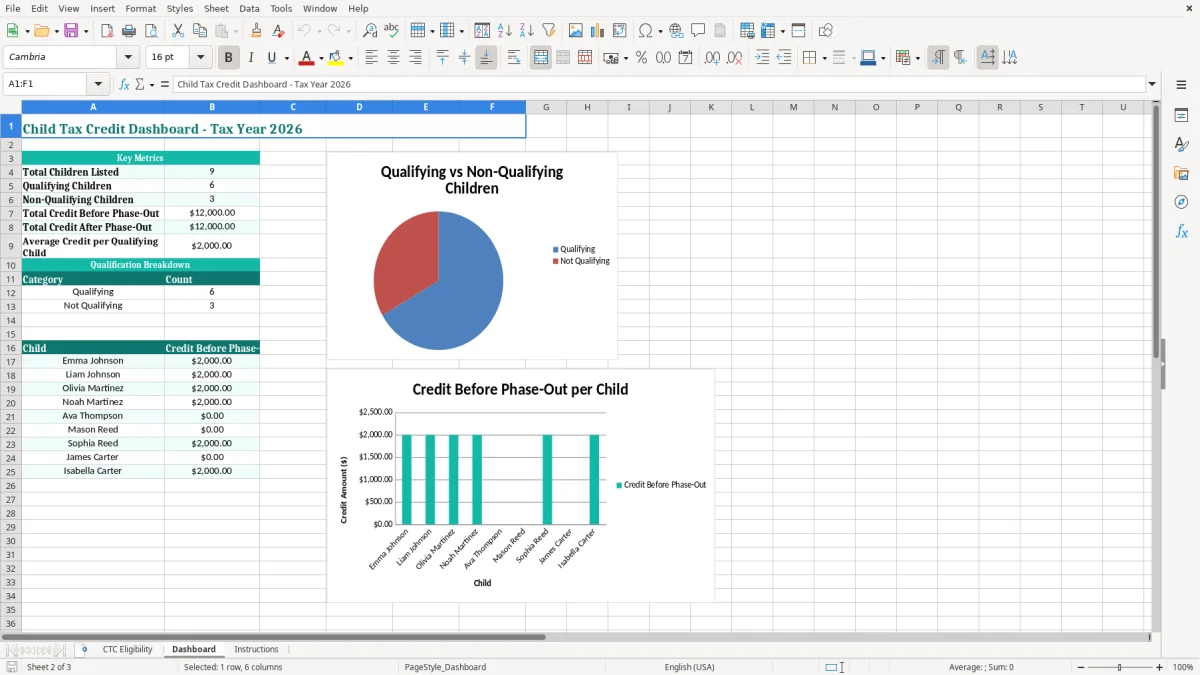Align cell content to bottom
This screenshot has height=675, width=1200.
pyautogui.click(x=486, y=58)
